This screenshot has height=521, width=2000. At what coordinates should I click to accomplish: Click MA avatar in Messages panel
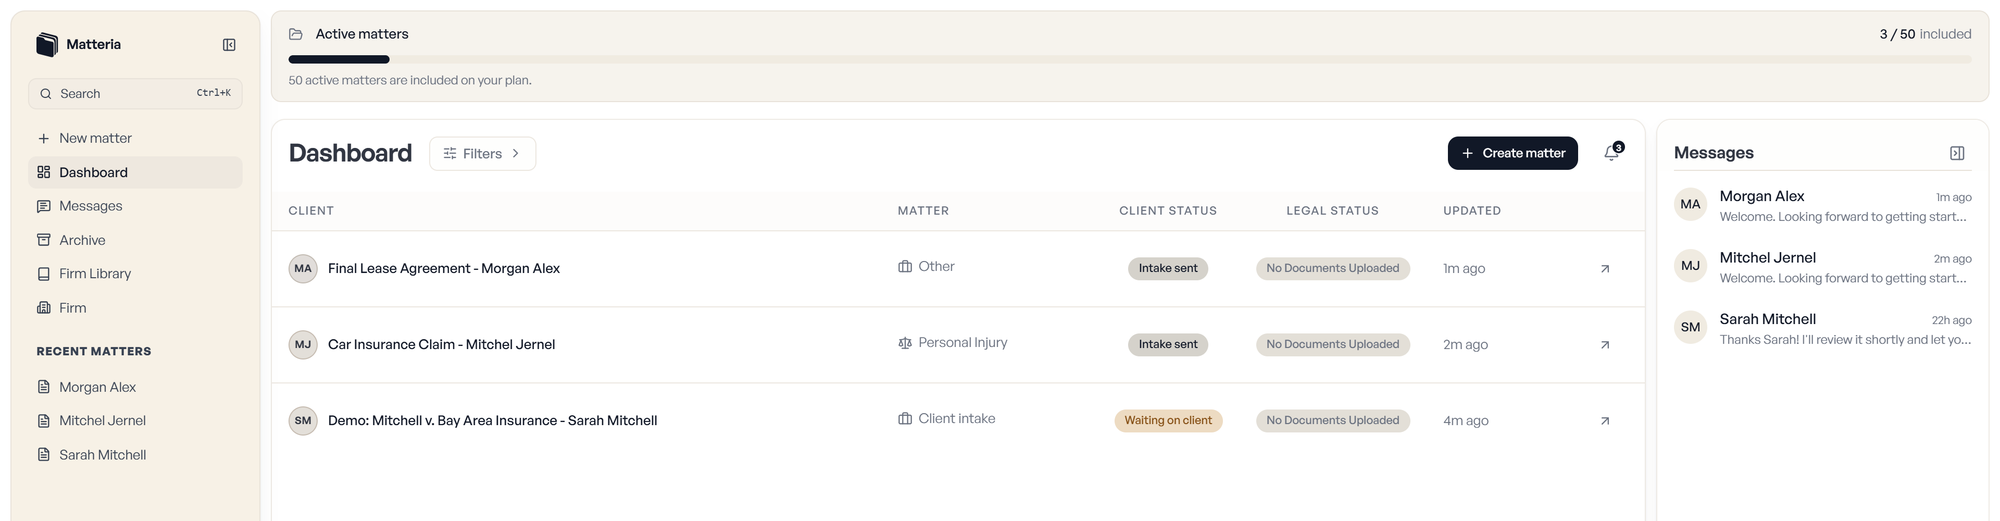tap(1690, 205)
